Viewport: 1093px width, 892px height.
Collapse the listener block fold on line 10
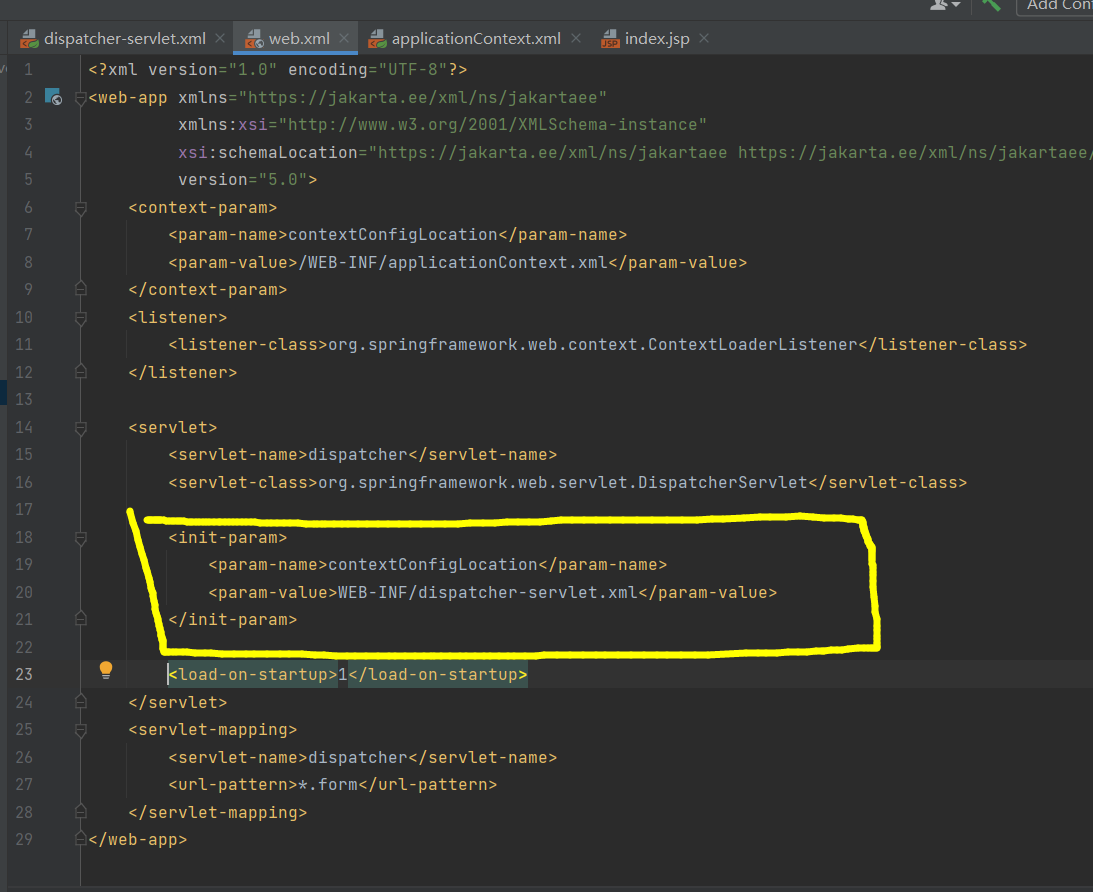(x=81, y=318)
